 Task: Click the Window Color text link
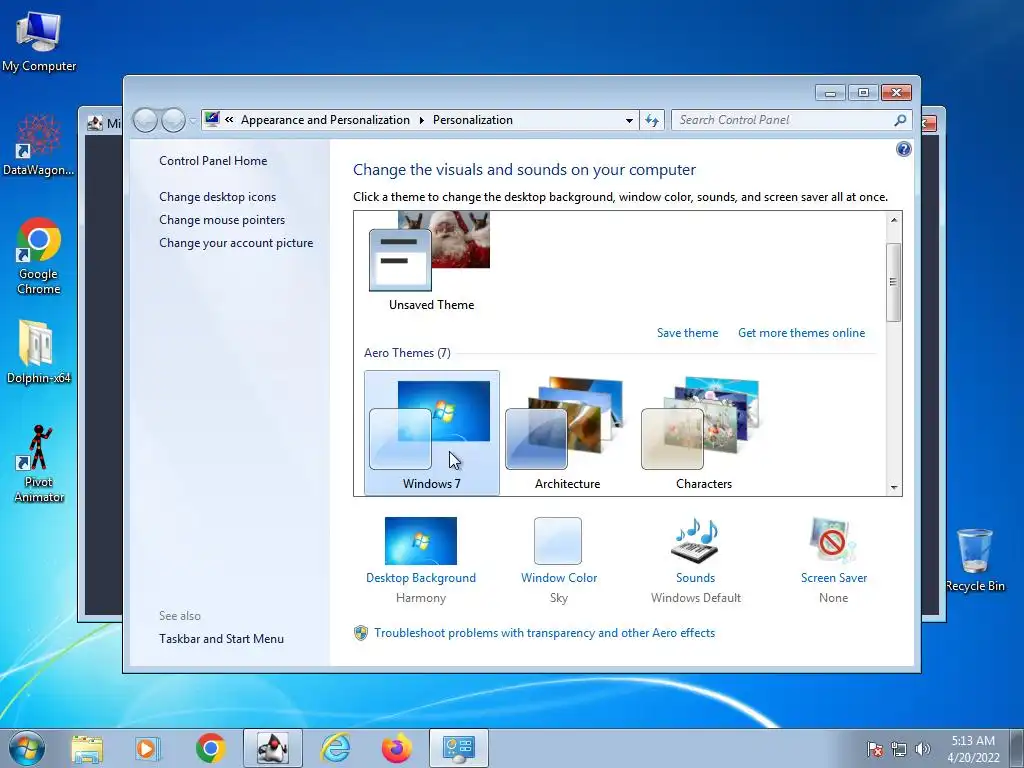pos(558,578)
